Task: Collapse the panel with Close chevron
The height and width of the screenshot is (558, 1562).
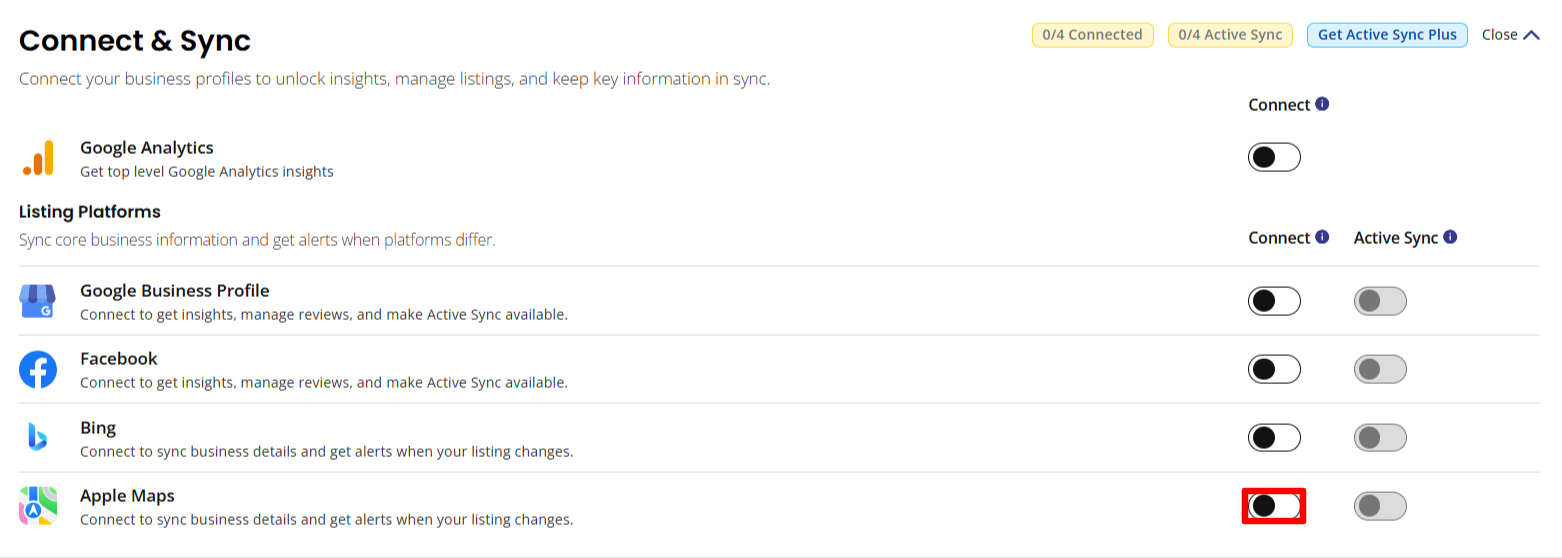Action: pos(1510,35)
